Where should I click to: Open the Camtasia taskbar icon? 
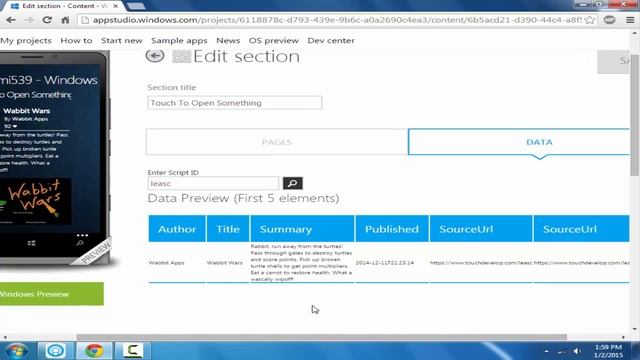click(133, 351)
